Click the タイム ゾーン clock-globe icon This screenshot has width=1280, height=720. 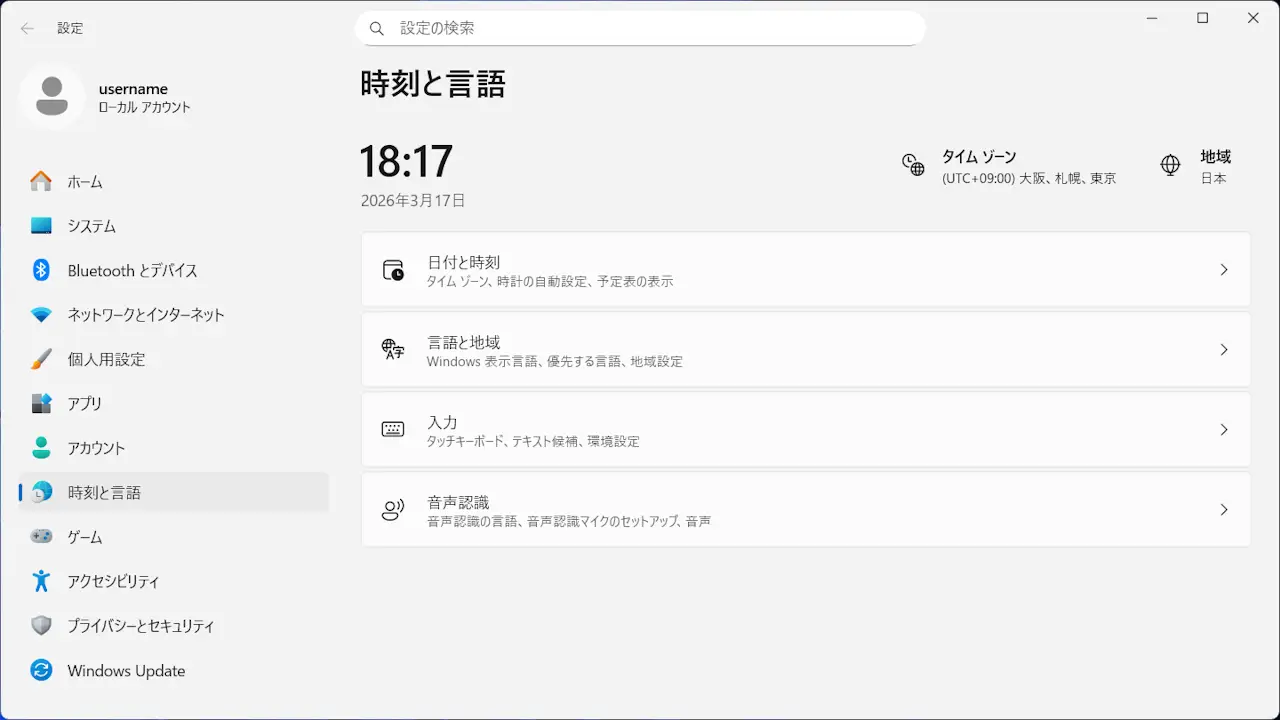(x=913, y=165)
